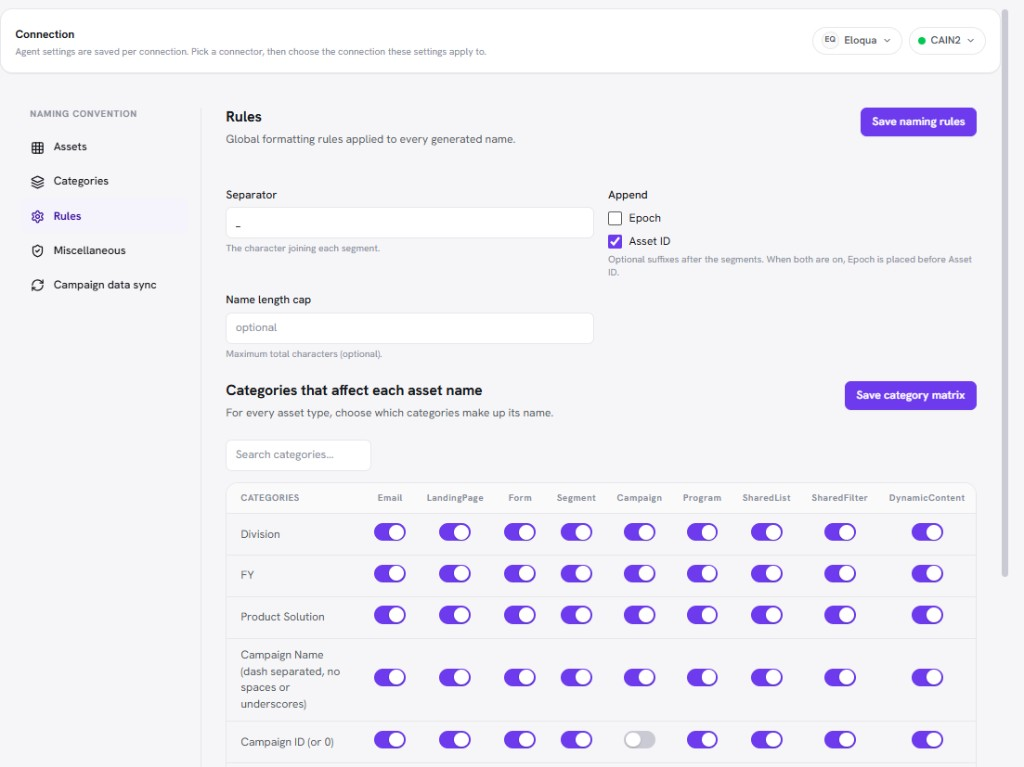Save the naming rules
Image resolution: width=1024 pixels, height=767 pixels.
[918, 122]
